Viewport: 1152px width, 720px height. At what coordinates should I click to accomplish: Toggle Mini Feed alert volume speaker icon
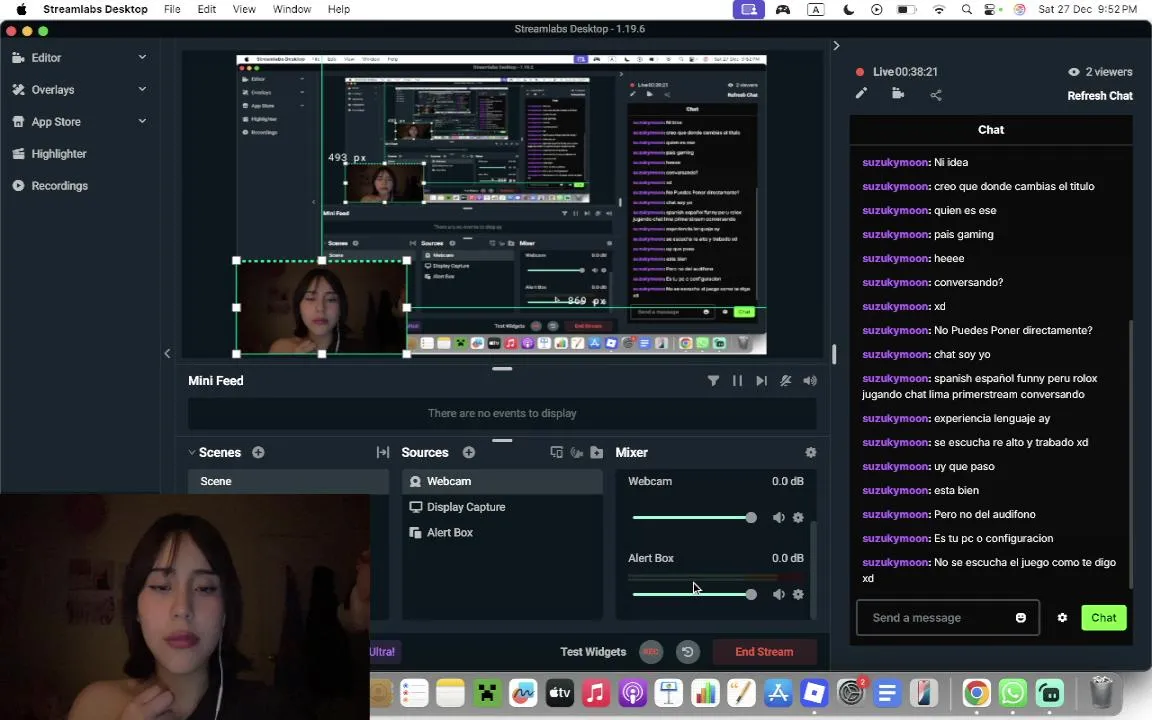[810, 381]
